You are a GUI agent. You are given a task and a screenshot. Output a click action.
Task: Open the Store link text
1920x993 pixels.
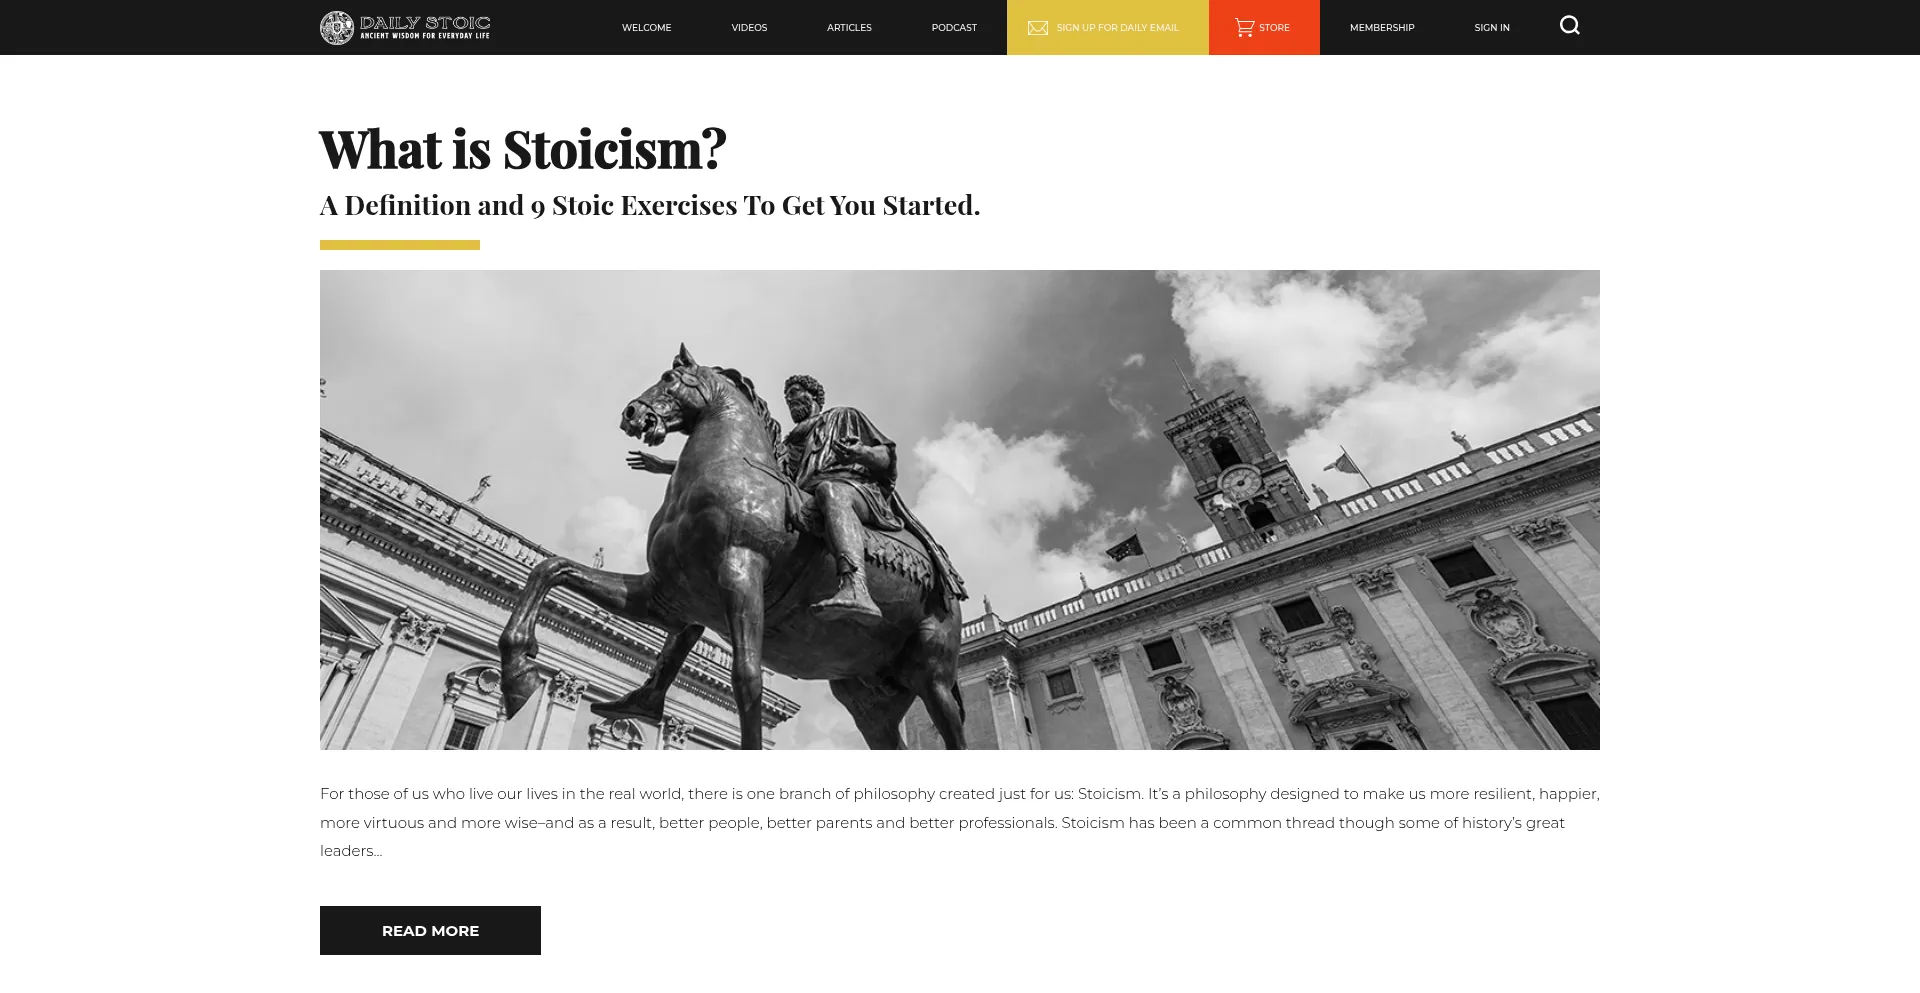1274,28
